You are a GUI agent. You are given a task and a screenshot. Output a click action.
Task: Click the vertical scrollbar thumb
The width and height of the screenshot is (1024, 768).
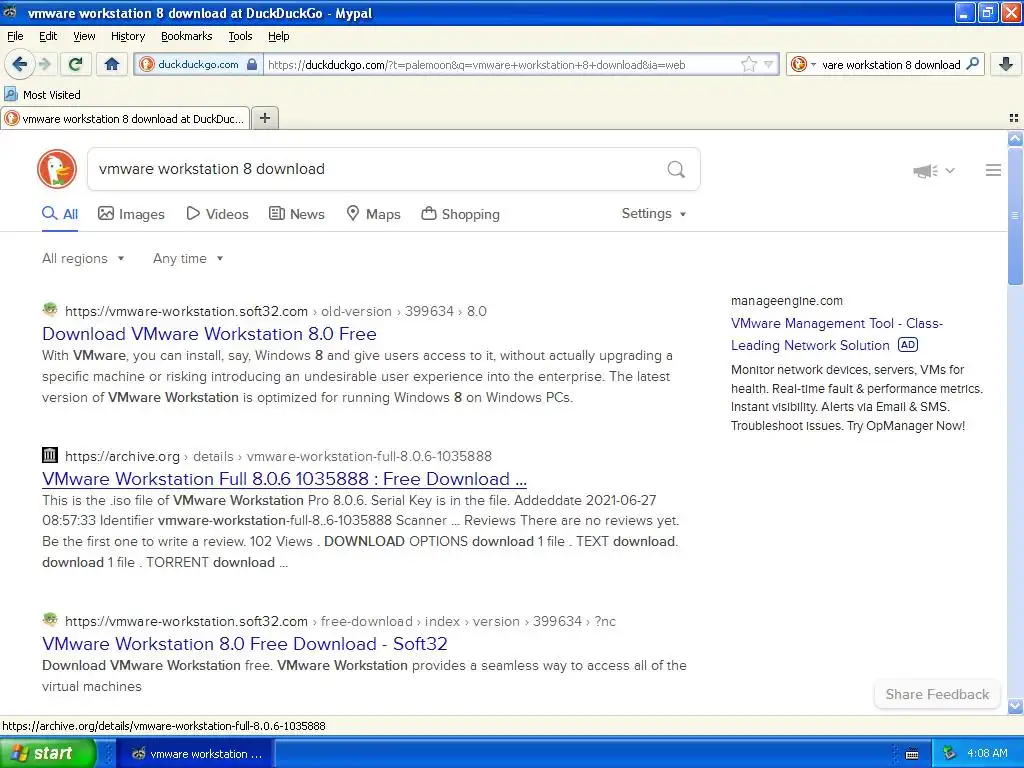tap(1015, 216)
